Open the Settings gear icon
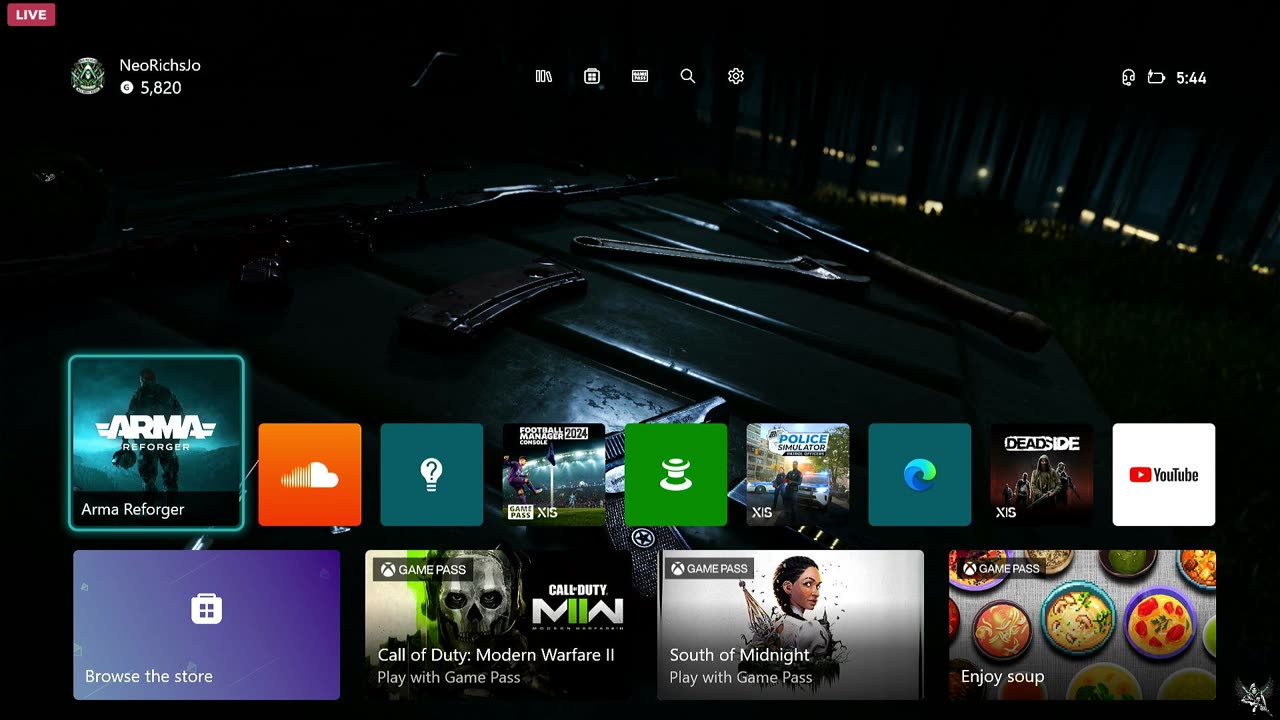The width and height of the screenshot is (1280, 720). pos(736,76)
